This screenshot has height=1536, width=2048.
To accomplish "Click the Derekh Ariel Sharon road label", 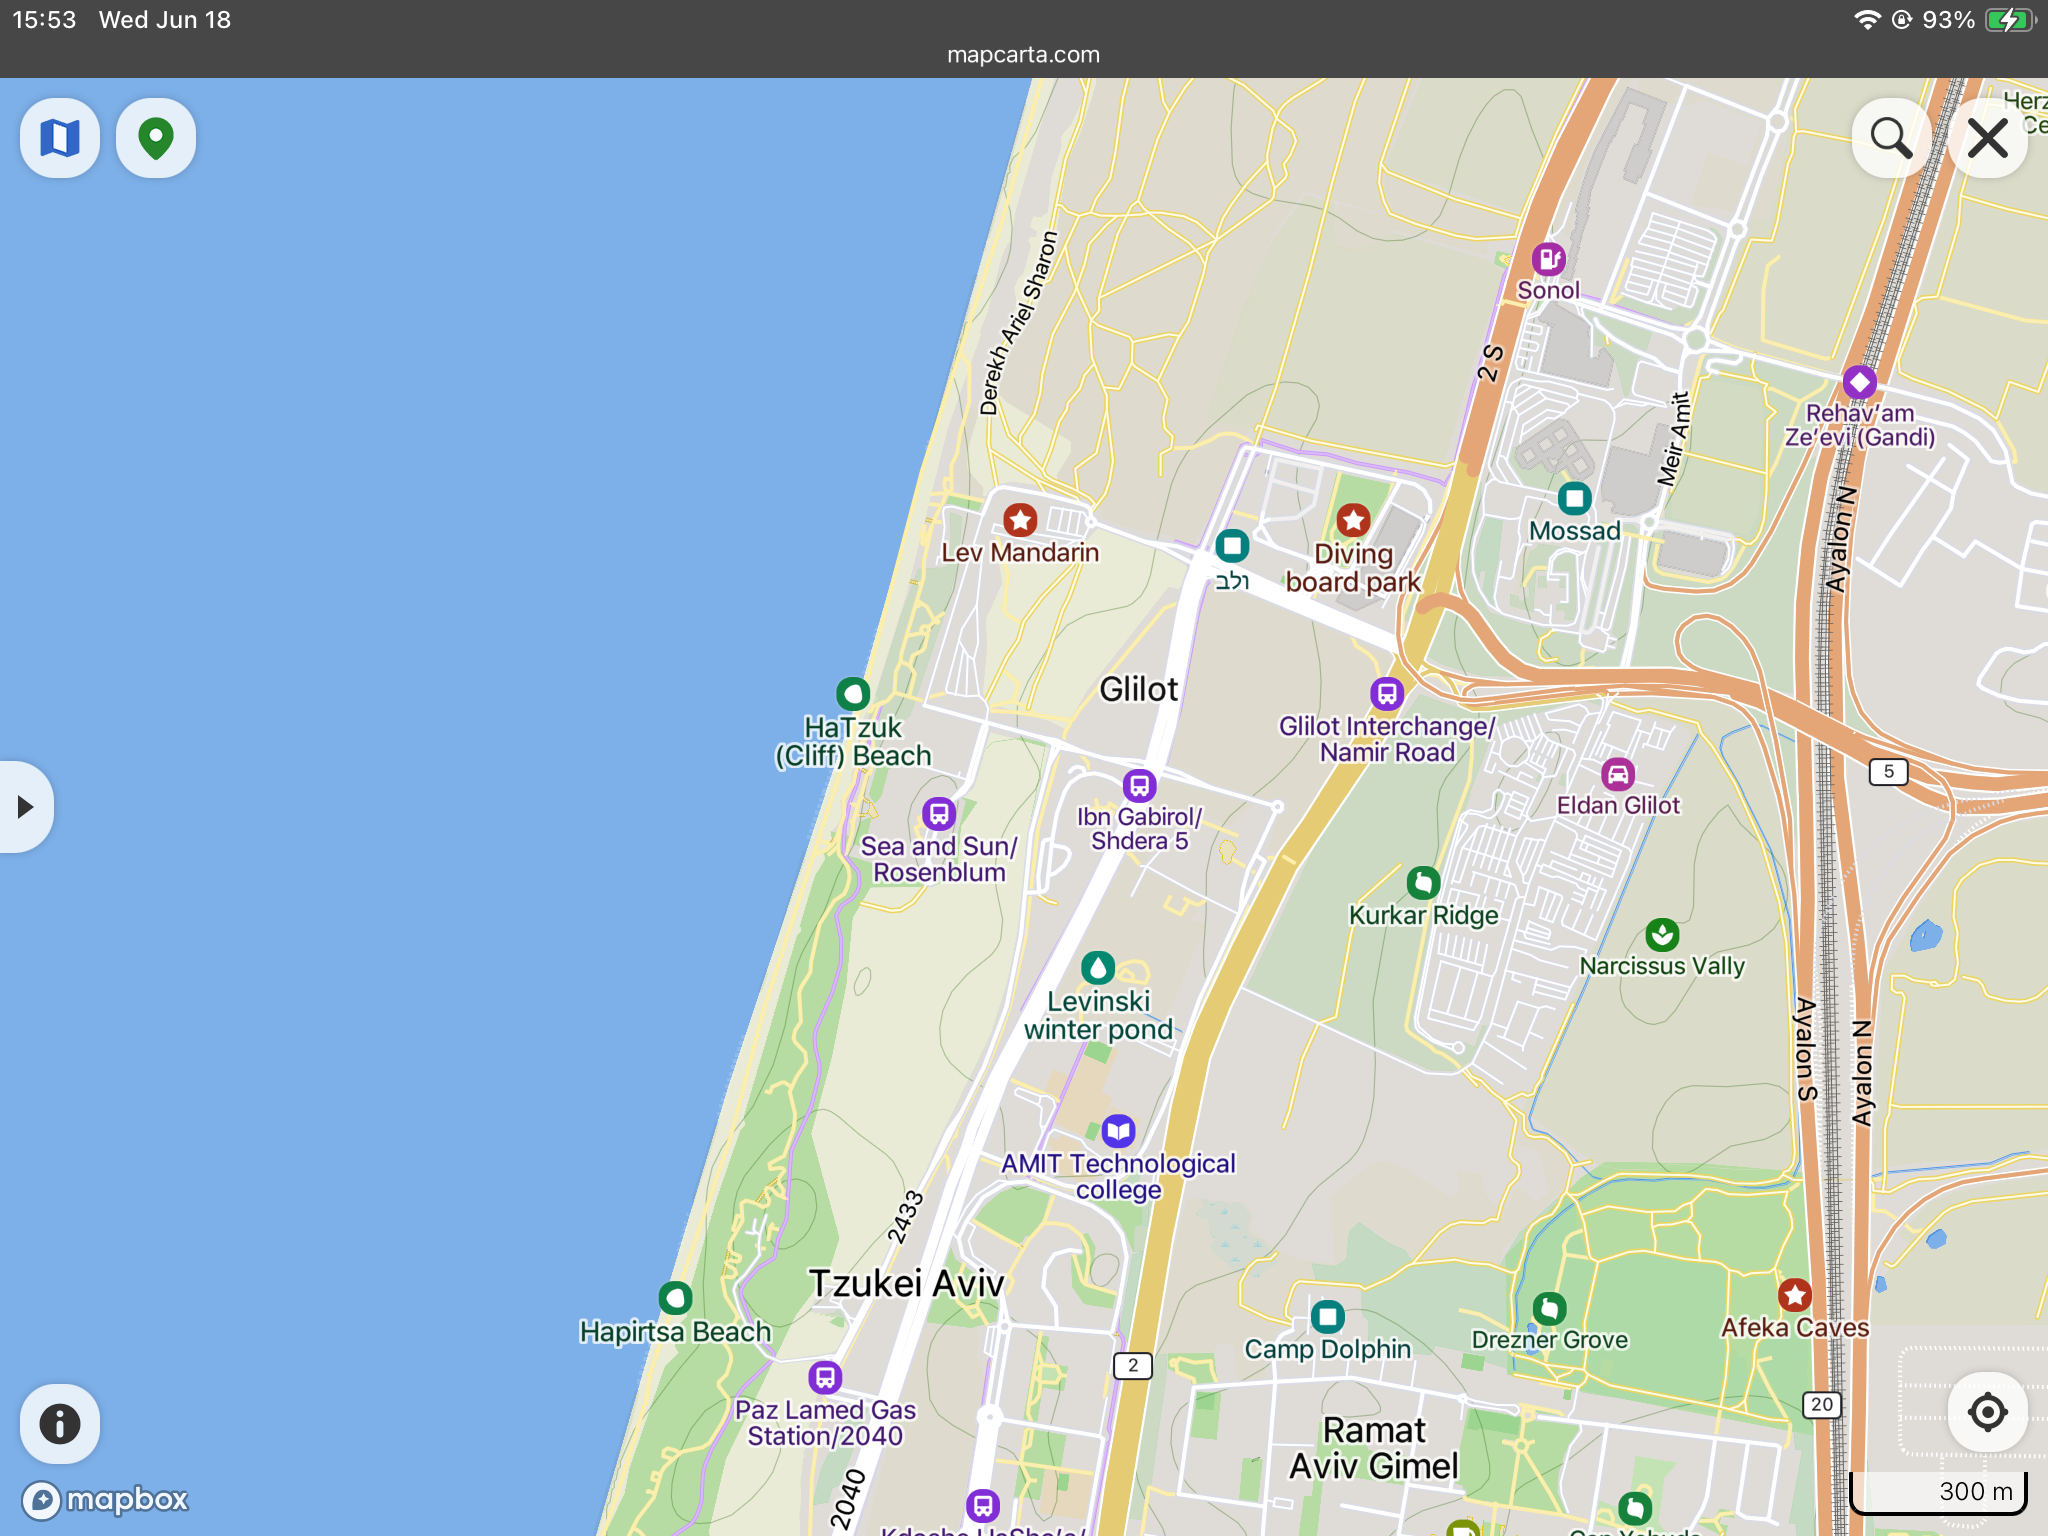I will tap(1019, 324).
